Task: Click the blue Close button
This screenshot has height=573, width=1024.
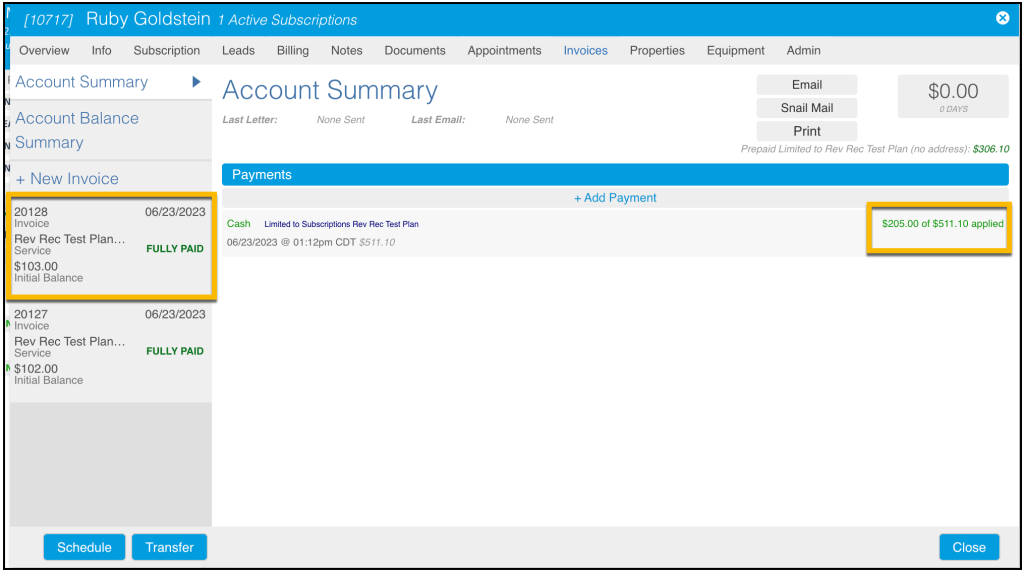Action: (x=968, y=547)
